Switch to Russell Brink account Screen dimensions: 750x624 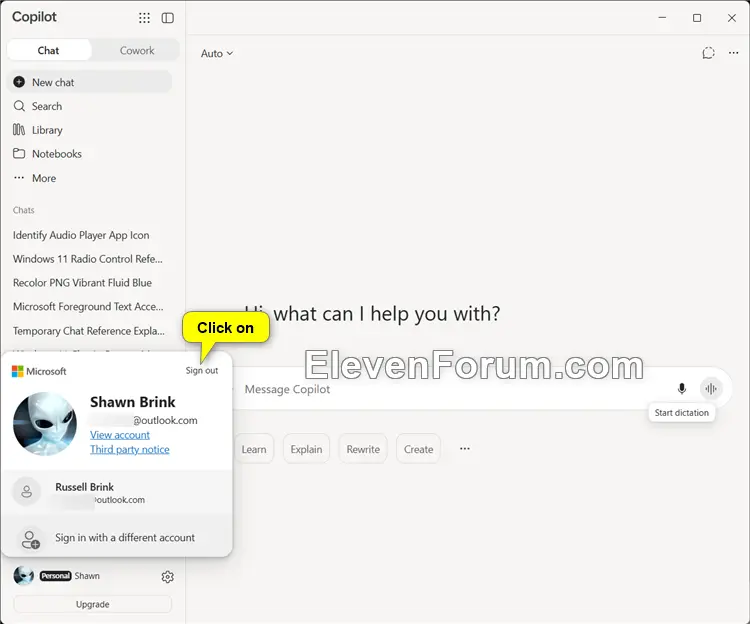117,492
